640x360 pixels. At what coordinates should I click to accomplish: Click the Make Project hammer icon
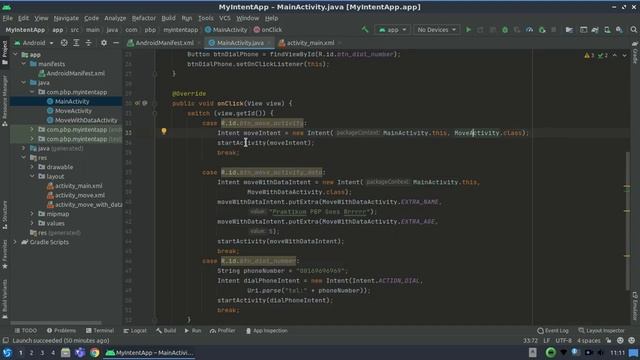tap(365, 29)
